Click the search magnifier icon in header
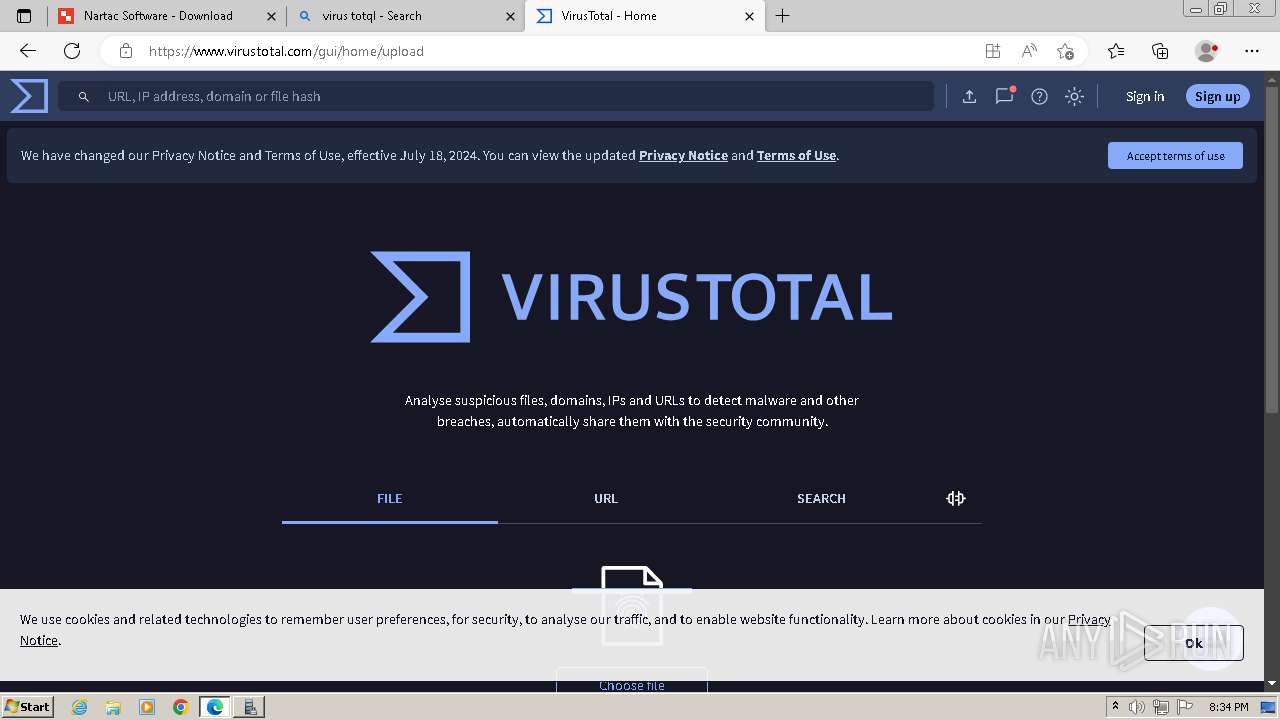Viewport: 1280px width, 720px height. (x=84, y=97)
